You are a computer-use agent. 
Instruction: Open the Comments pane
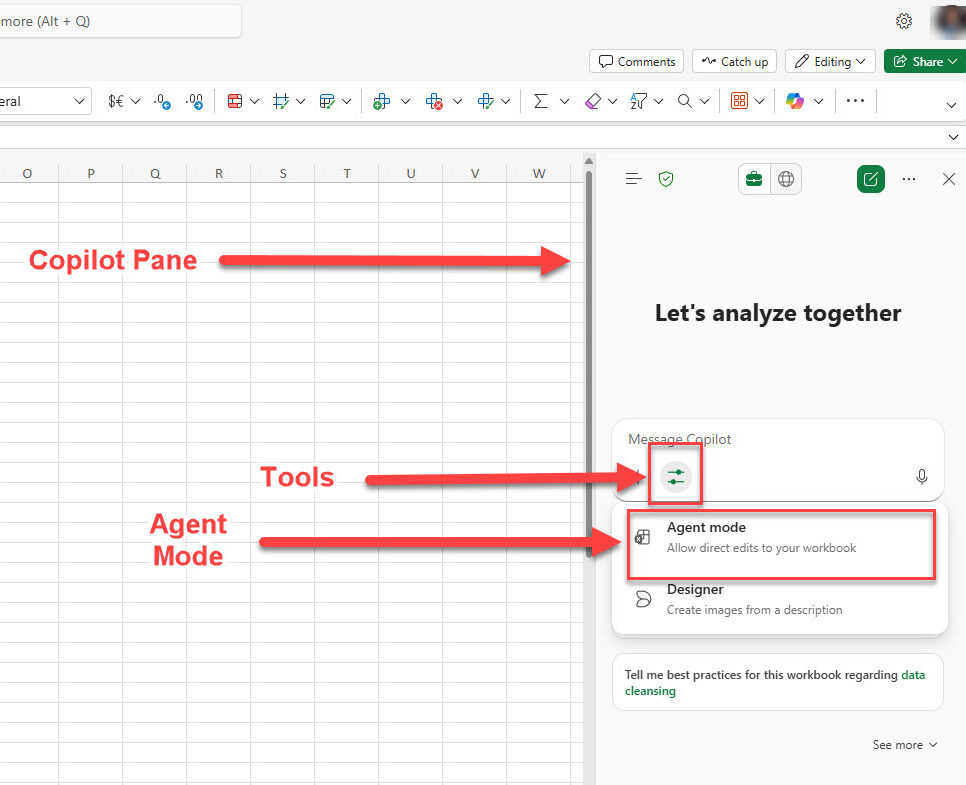[x=636, y=62]
